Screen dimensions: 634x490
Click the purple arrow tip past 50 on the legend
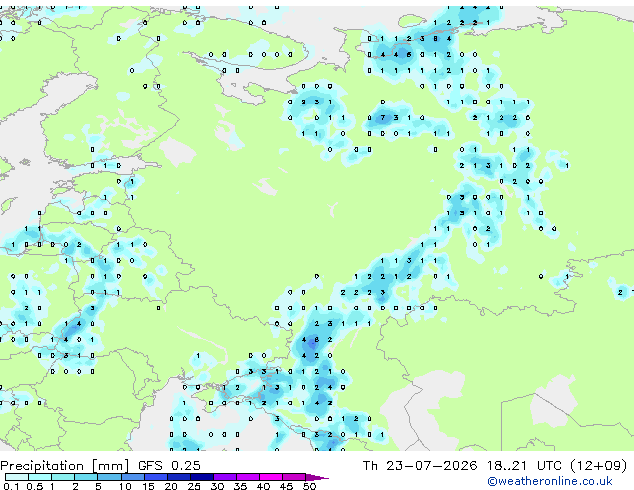[x=317, y=477]
